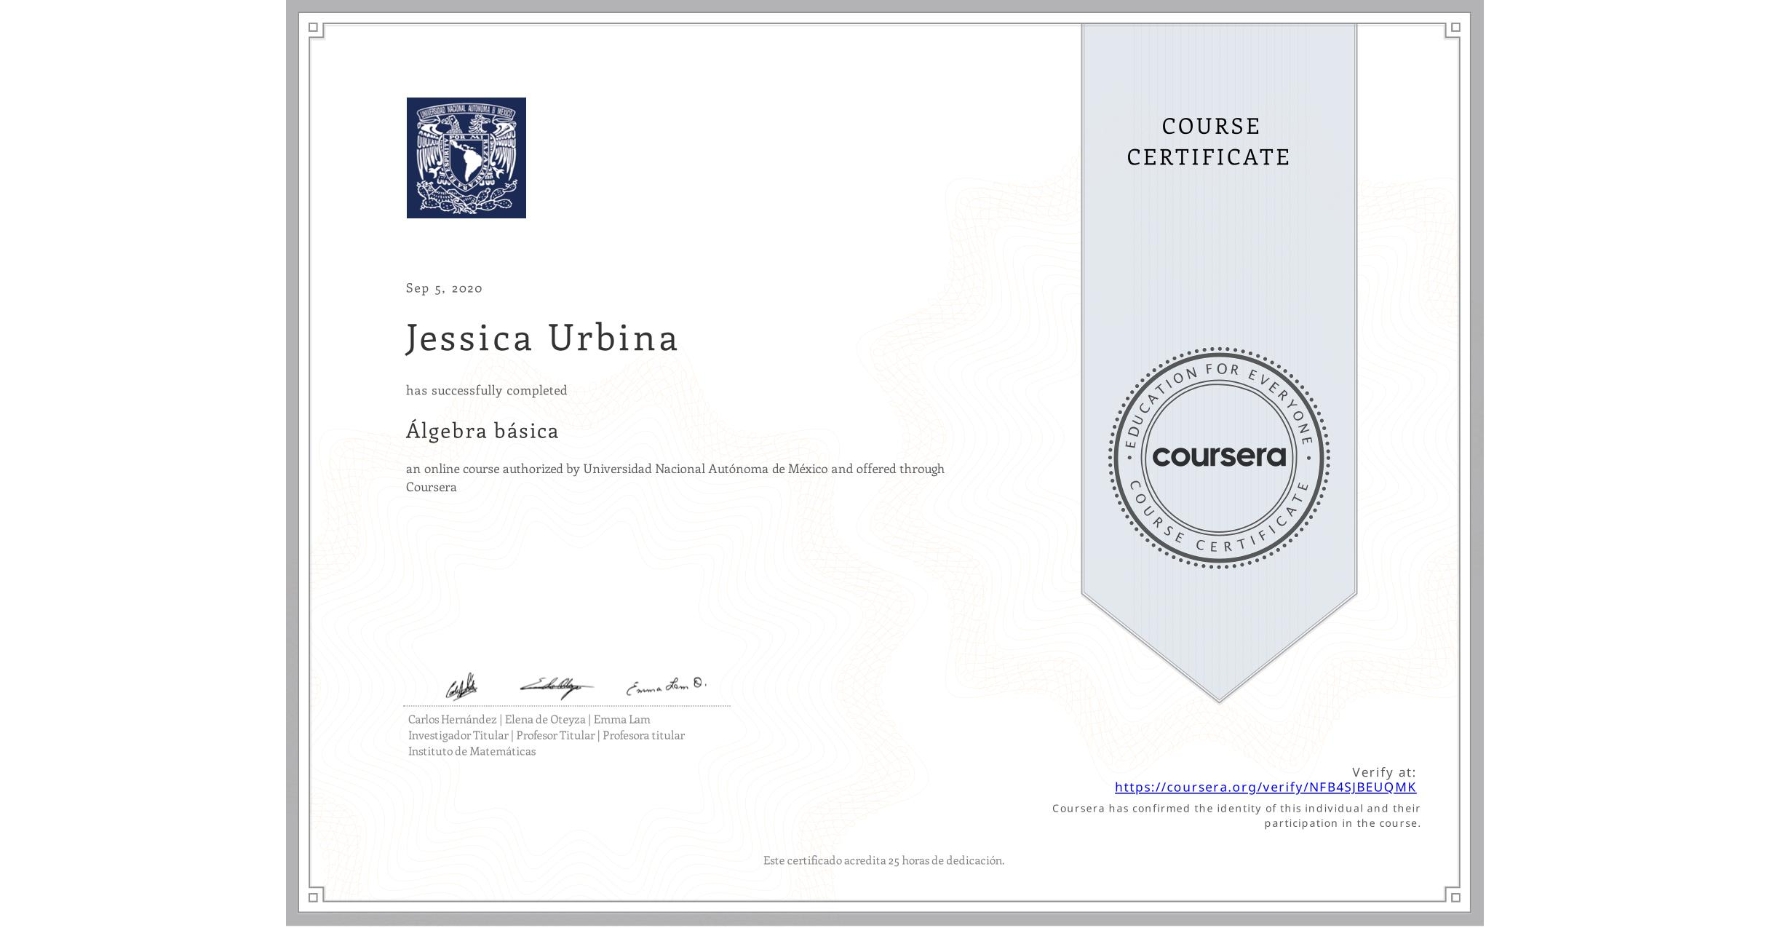This screenshot has height=928, width=1772.
Task: Click the Coursera identity confirmation statement
Action: tap(1237, 815)
